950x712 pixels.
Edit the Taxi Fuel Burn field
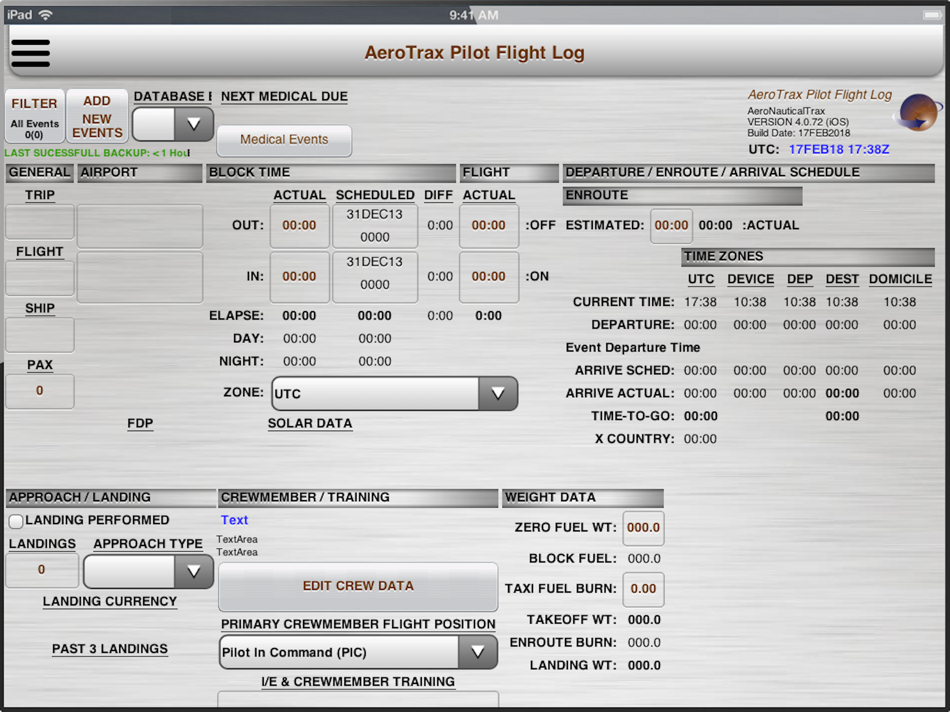click(x=643, y=589)
